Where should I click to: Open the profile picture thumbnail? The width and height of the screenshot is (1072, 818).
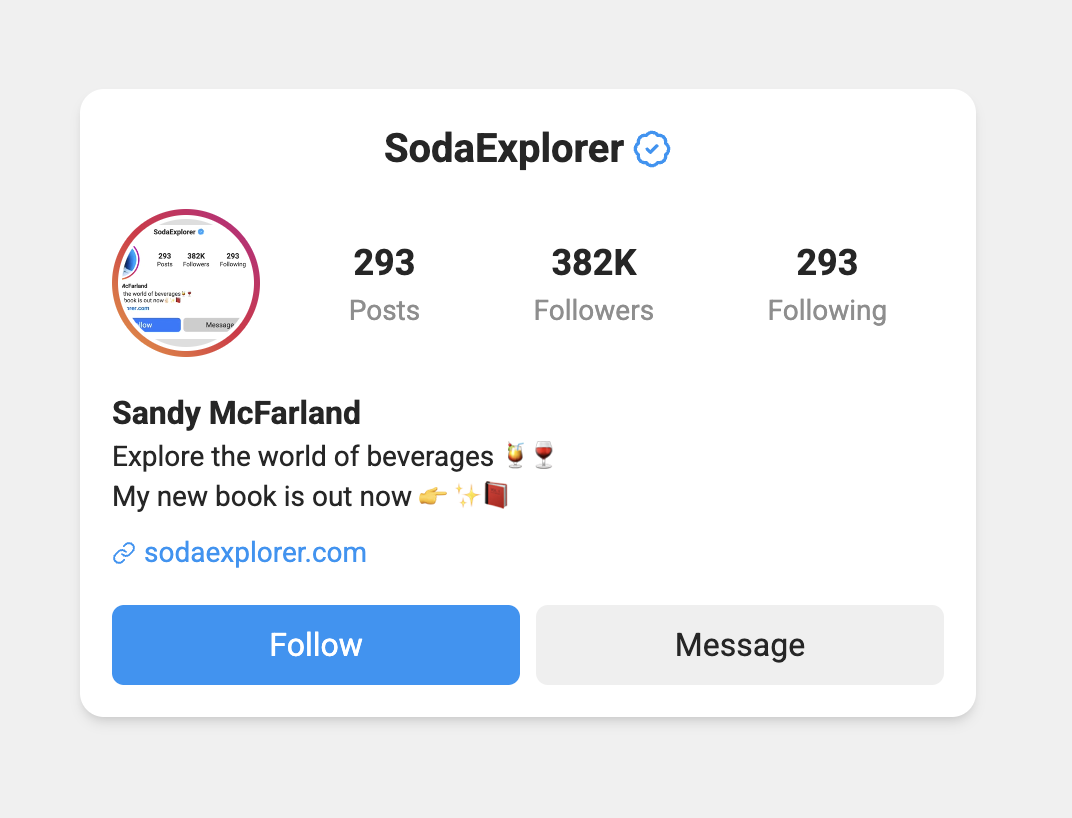pos(185,282)
